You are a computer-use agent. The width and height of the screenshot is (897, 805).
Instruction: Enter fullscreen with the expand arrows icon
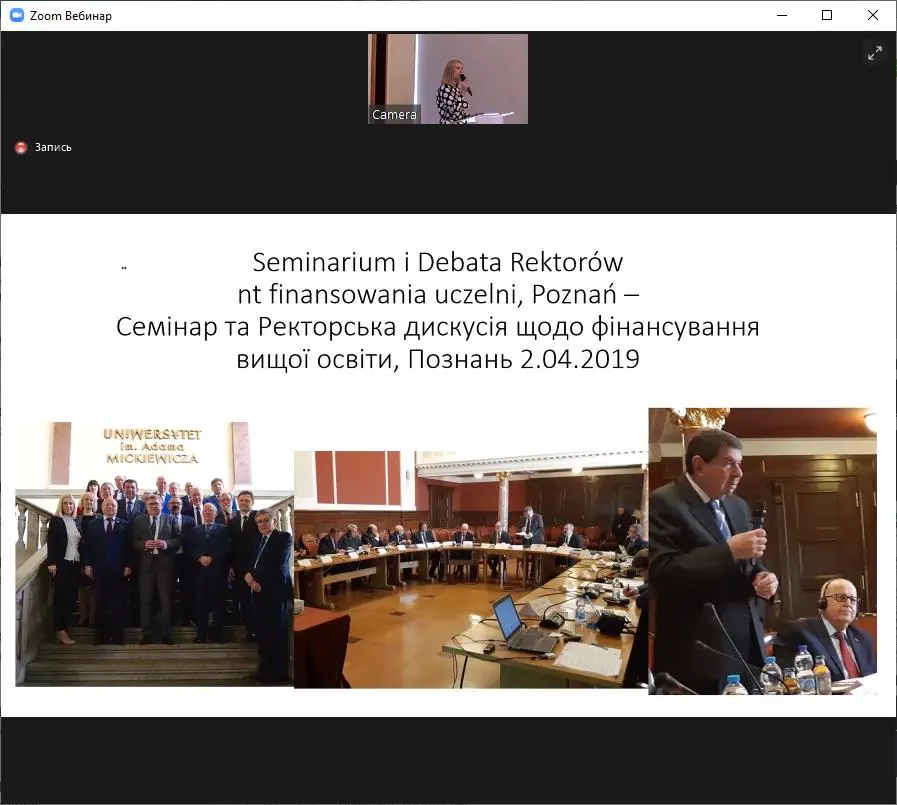(875, 54)
